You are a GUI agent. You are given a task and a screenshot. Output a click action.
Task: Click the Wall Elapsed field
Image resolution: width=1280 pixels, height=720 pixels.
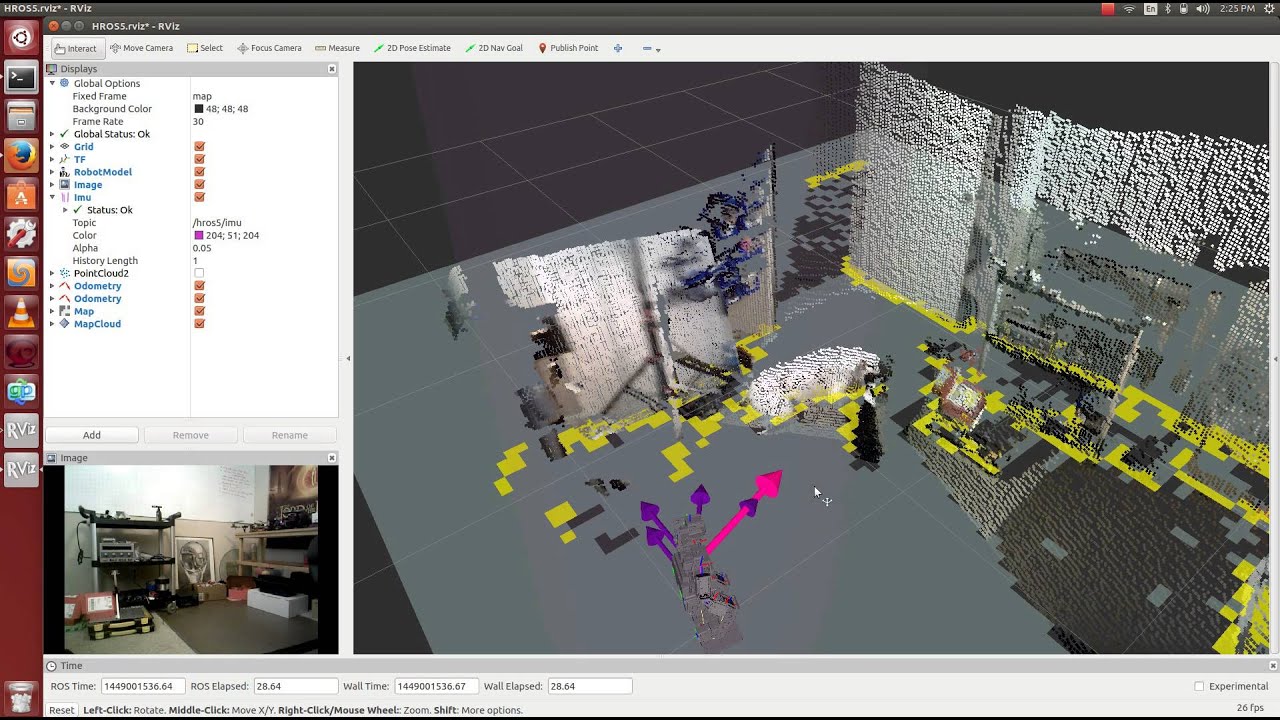(x=590, y=686)
